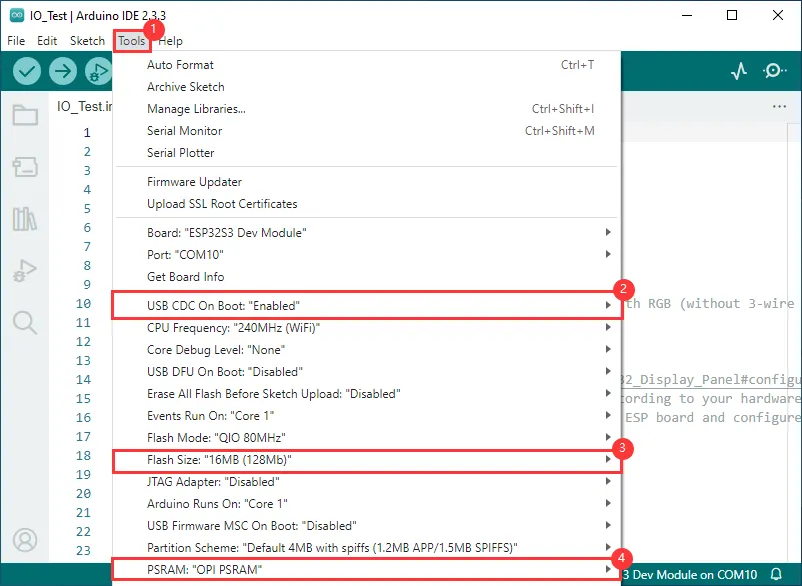Open the Boards Manager sidebar icon
Screen dimensions: 802x586
click(x=25, y=167)
